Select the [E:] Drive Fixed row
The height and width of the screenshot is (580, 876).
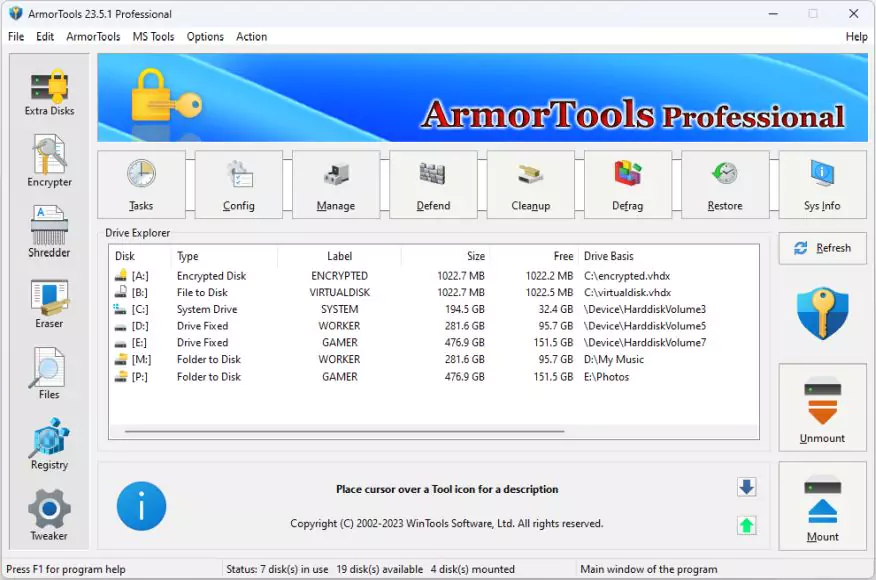pyautogui.click(x=434, y=343)
